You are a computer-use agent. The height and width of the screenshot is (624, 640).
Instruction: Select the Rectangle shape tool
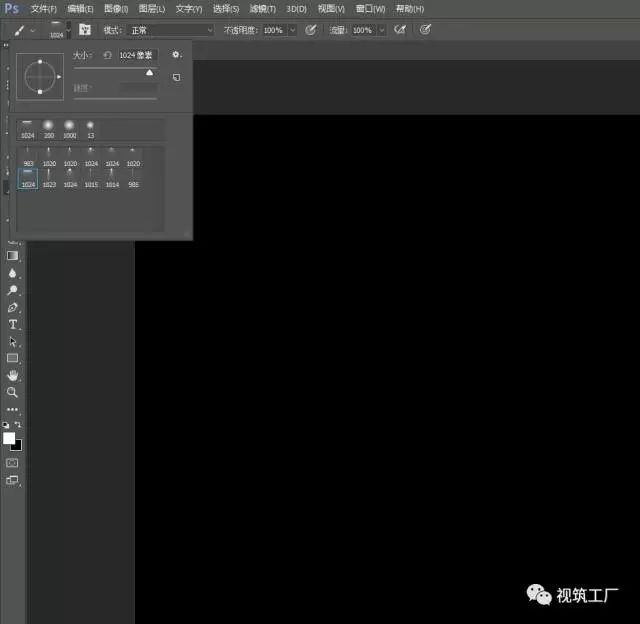(12, 358)
